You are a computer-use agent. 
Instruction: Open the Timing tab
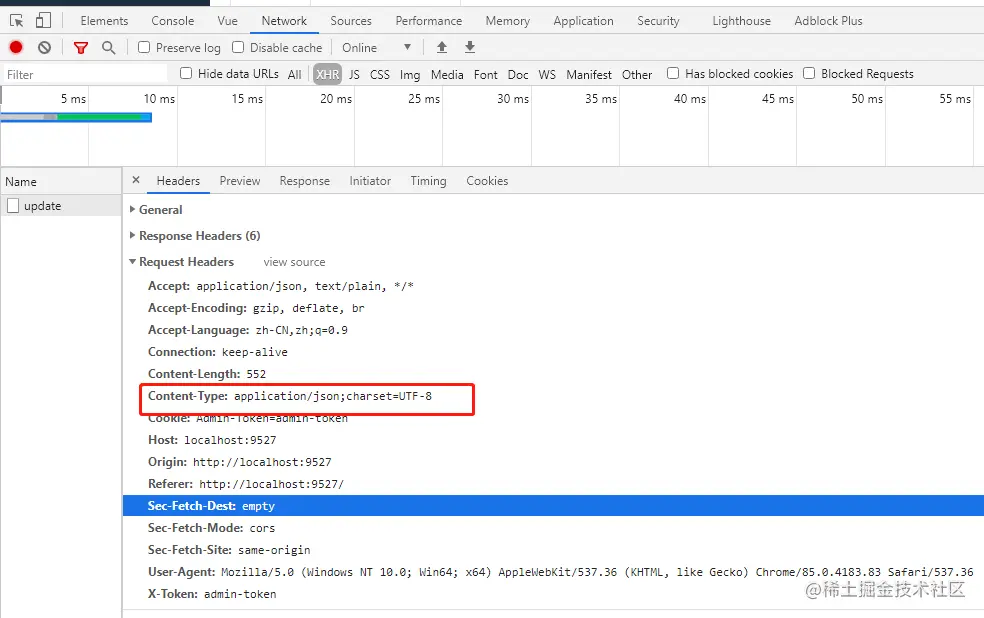[429, 181]
